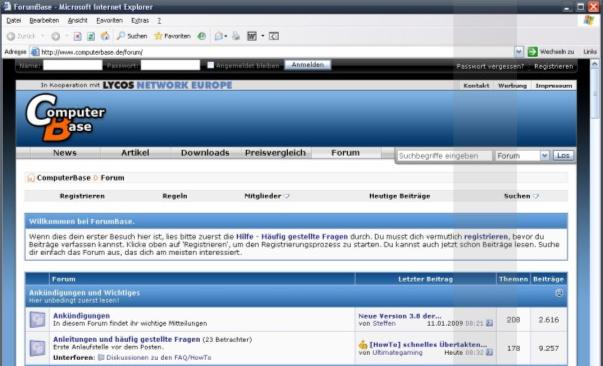
Task: Click the Wechseln zu go button
Action: pos(551,52)
